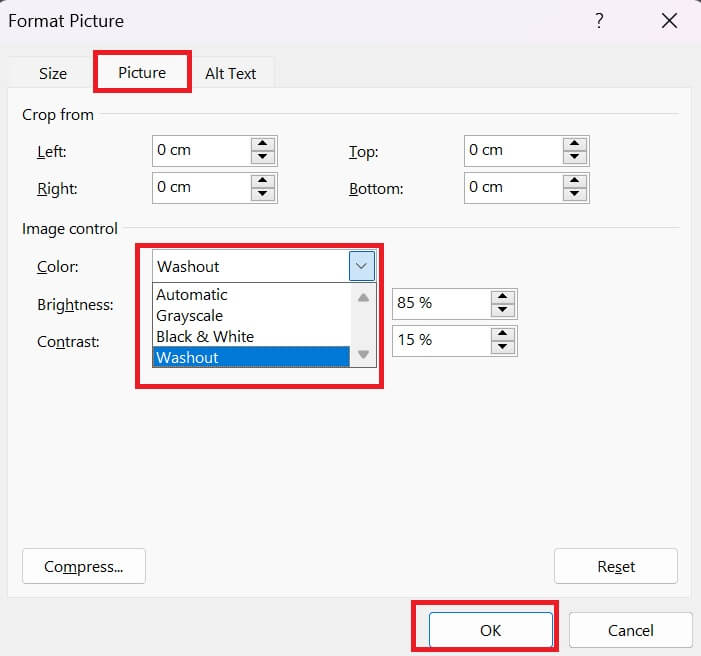Reset the picture settings
This screenshot has height=656, width=701.
pyautogui.click(x=616, y=566)
